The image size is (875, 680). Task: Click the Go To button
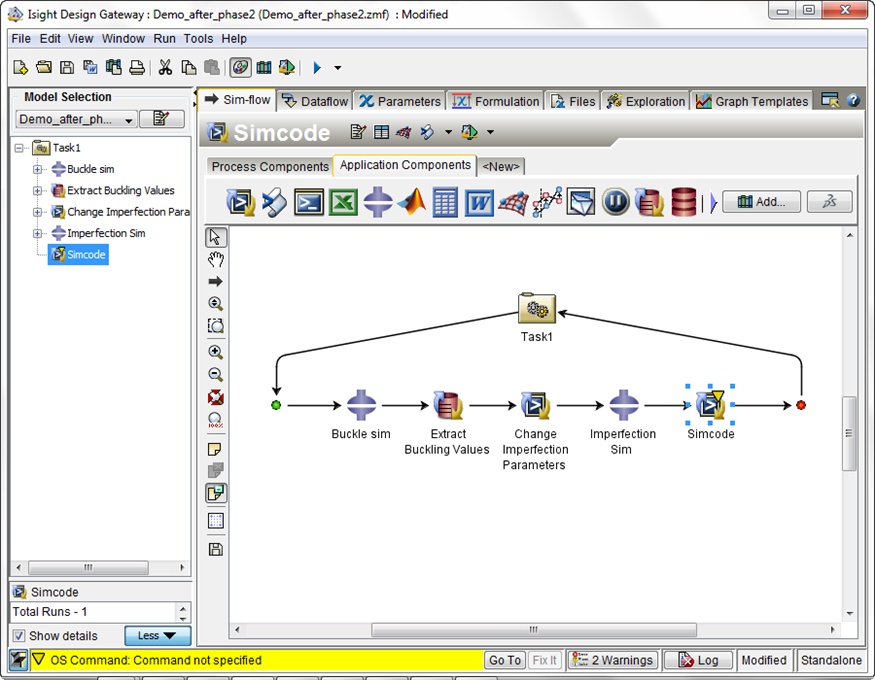(x=504, y=660)
